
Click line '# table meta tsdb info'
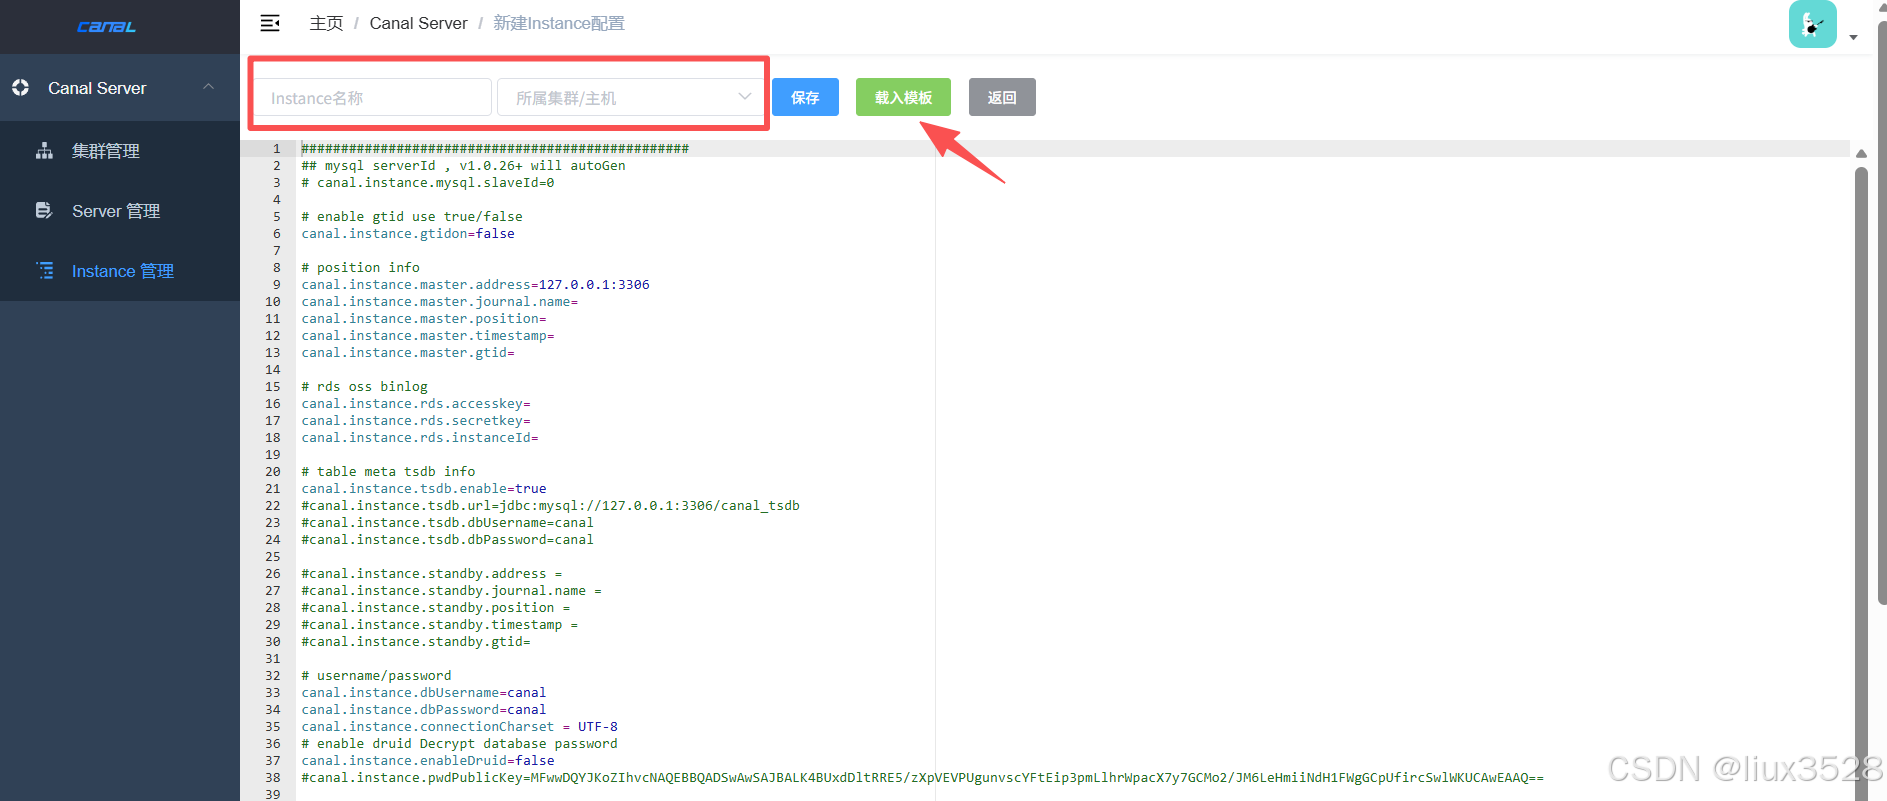coord(388,471)
